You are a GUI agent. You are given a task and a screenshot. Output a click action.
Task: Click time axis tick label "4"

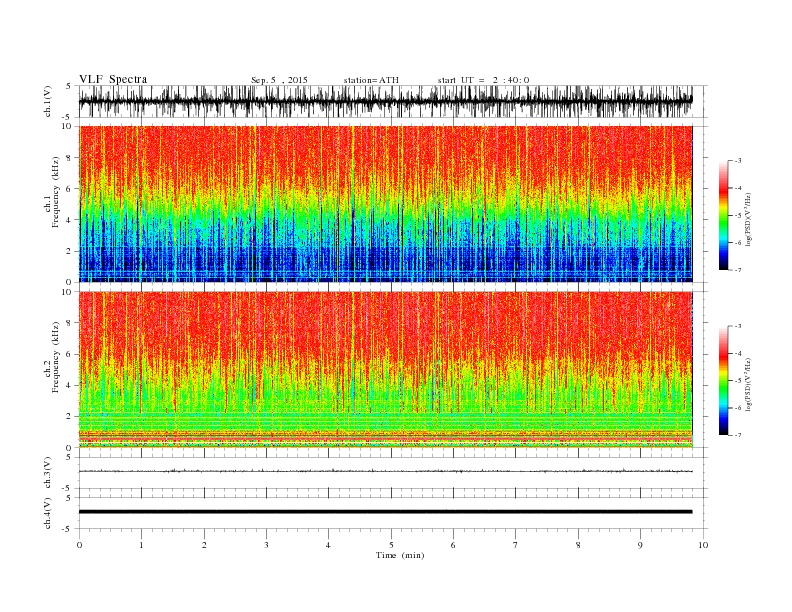coord(328,545)
